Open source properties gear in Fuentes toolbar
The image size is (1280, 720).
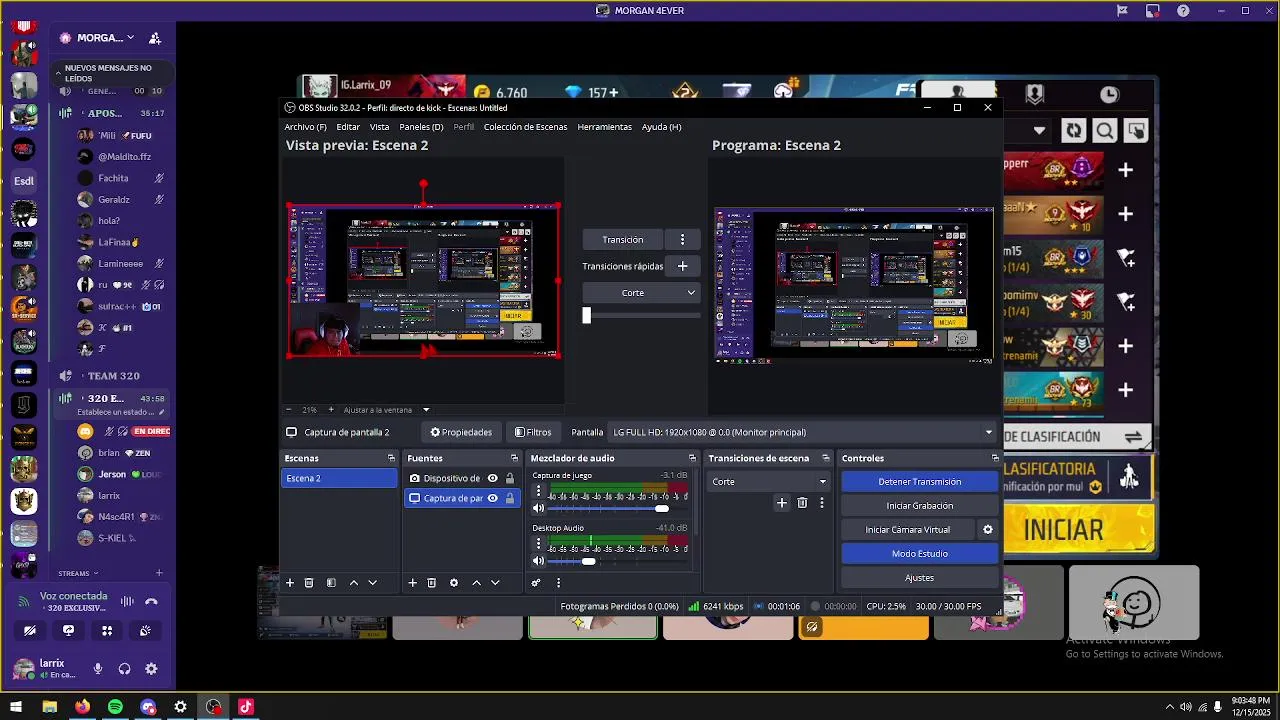[x=454, y=583]
